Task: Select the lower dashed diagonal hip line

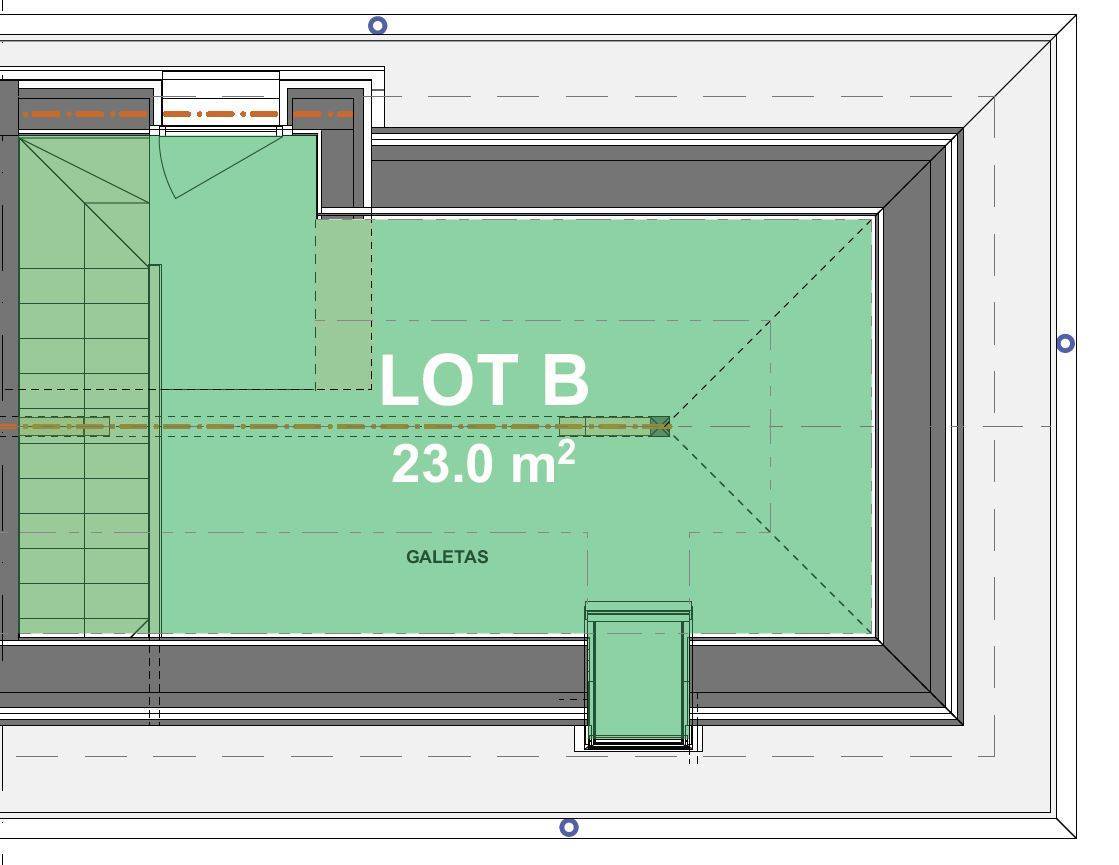Action: click(770, 530)
